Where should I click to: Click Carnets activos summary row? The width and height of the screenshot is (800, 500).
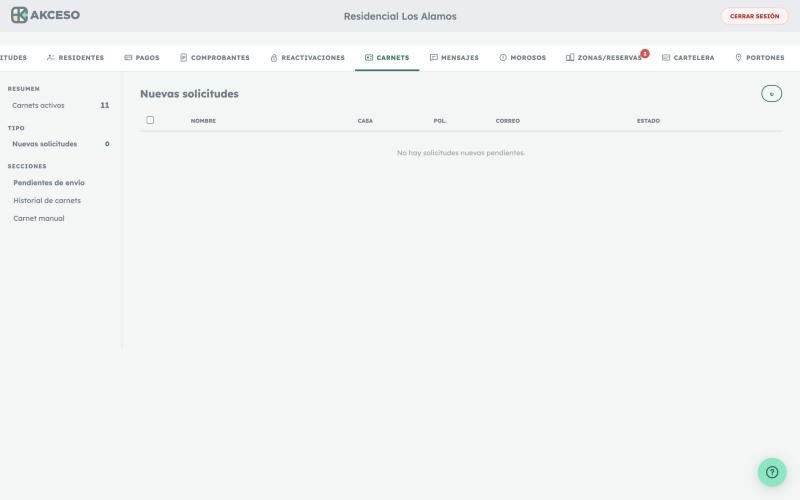[x=60, y=105]
